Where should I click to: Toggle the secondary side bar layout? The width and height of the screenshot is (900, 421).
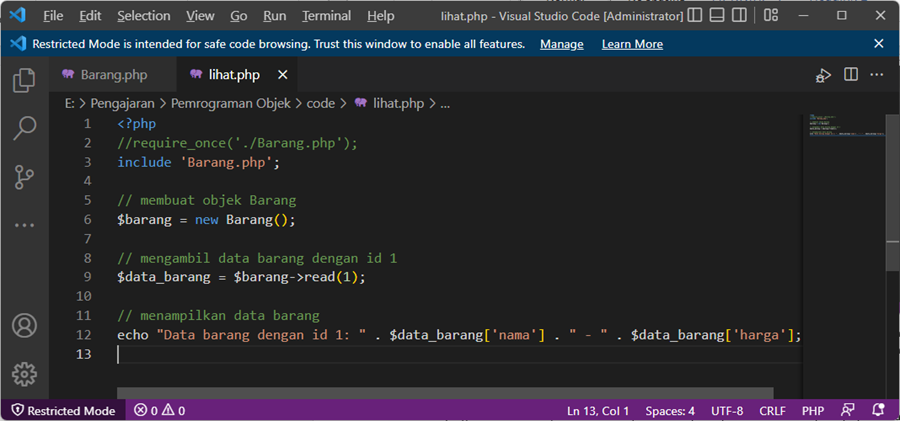[x=743, y=16]
